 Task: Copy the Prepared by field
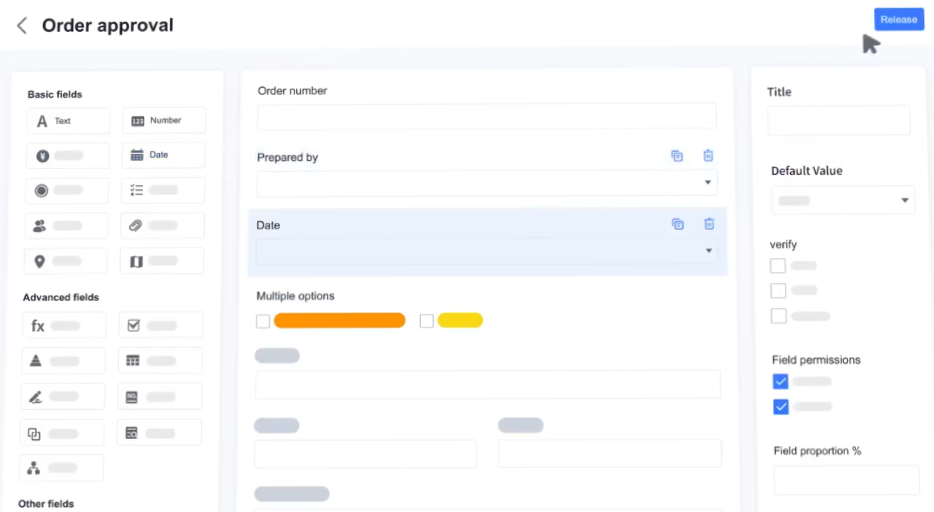coord(677,156)
